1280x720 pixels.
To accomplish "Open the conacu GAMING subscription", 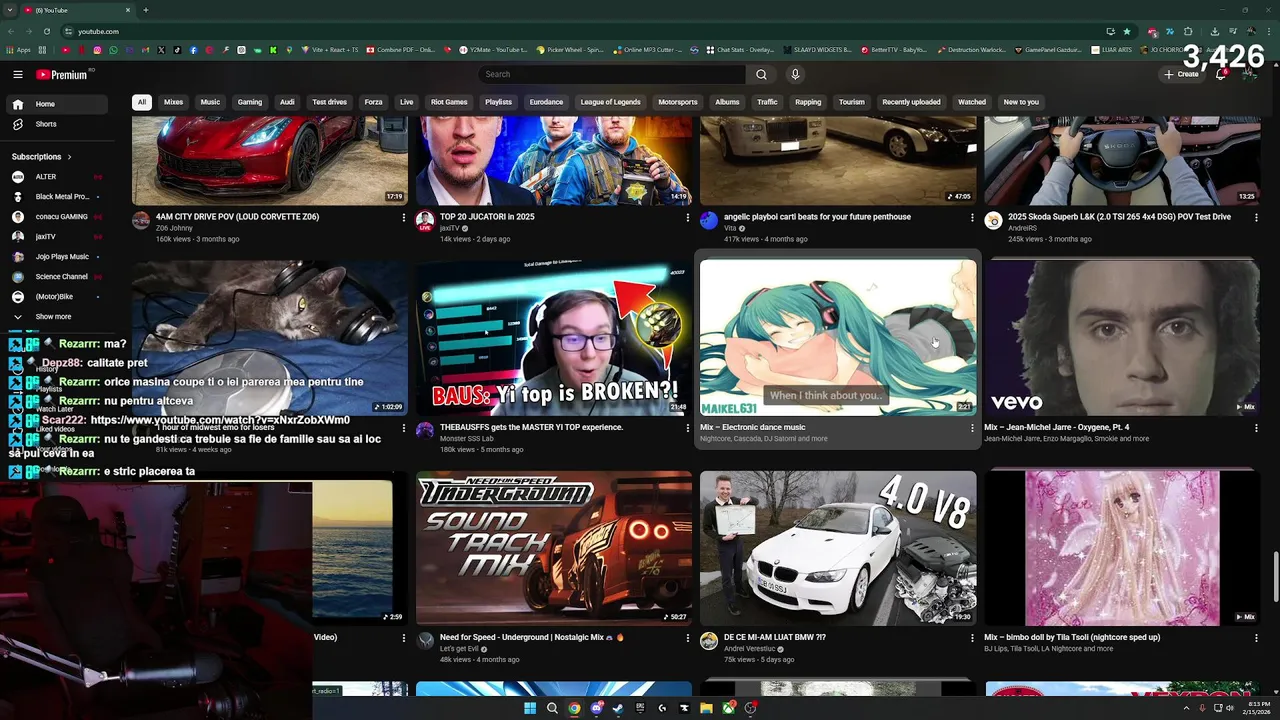I will 56,217.
